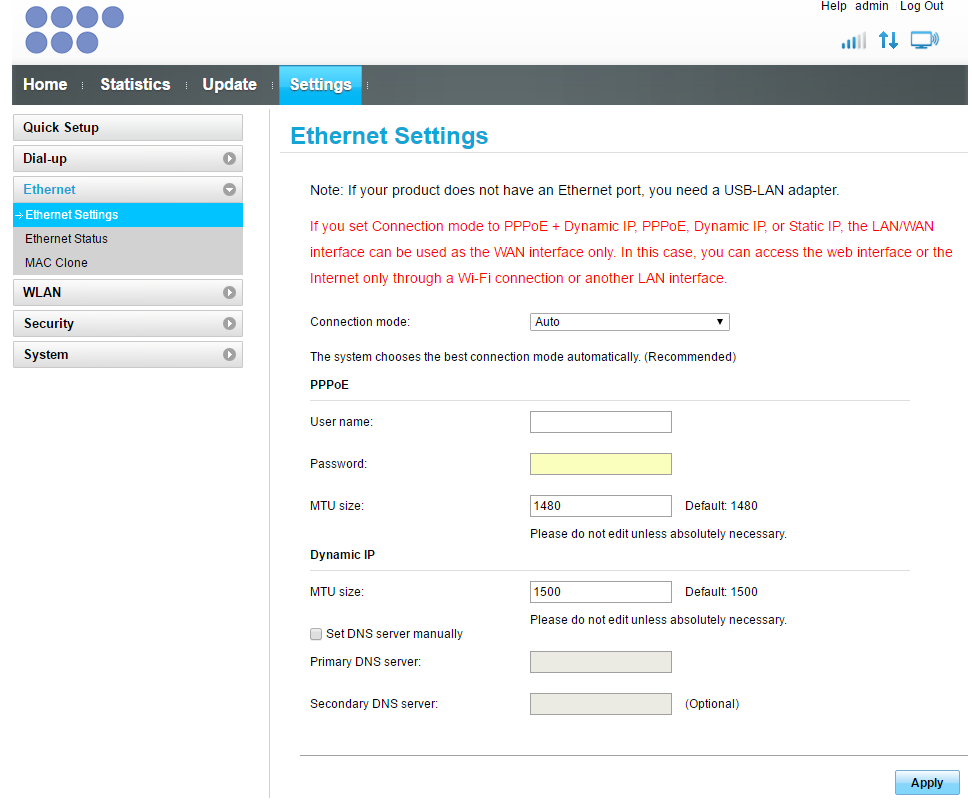Switch to the Update tab
972x802 pixels.
(229, 85)
